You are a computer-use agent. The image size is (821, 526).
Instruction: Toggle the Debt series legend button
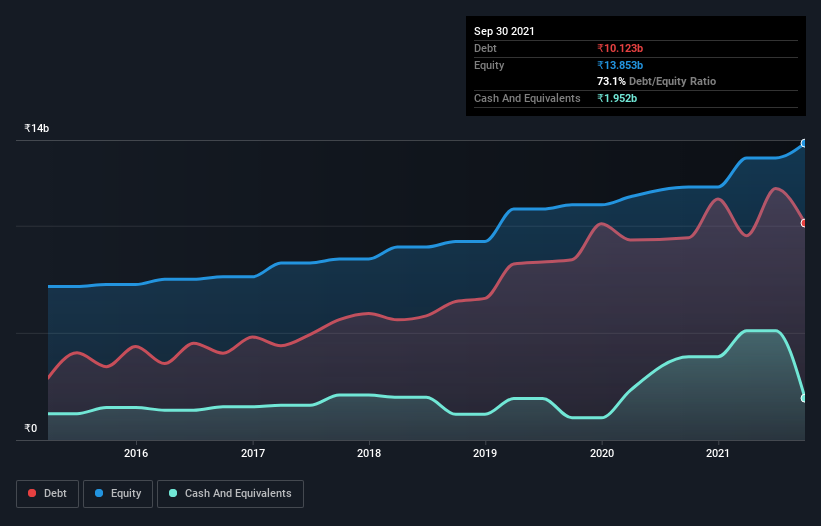pos(48,494)
